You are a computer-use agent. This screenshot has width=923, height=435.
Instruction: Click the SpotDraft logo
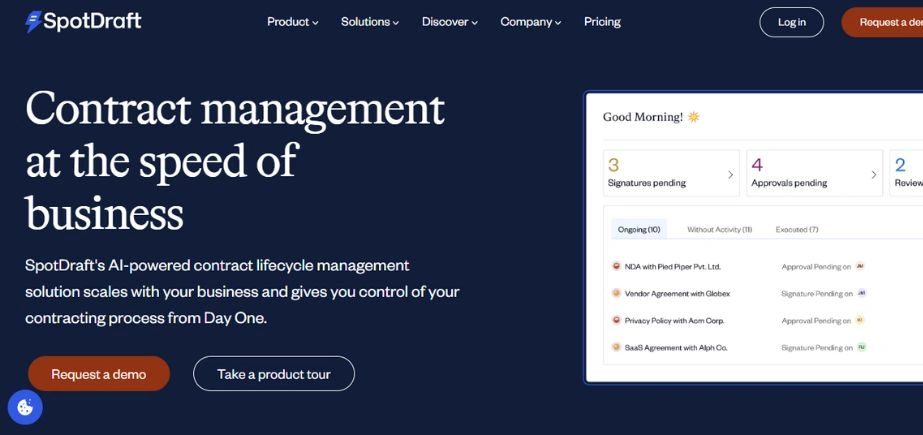click(x=83, y=22)
